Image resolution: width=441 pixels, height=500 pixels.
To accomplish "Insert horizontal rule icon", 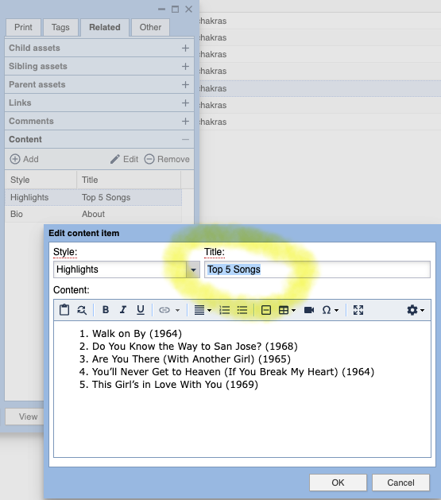I will pos(266,310).
